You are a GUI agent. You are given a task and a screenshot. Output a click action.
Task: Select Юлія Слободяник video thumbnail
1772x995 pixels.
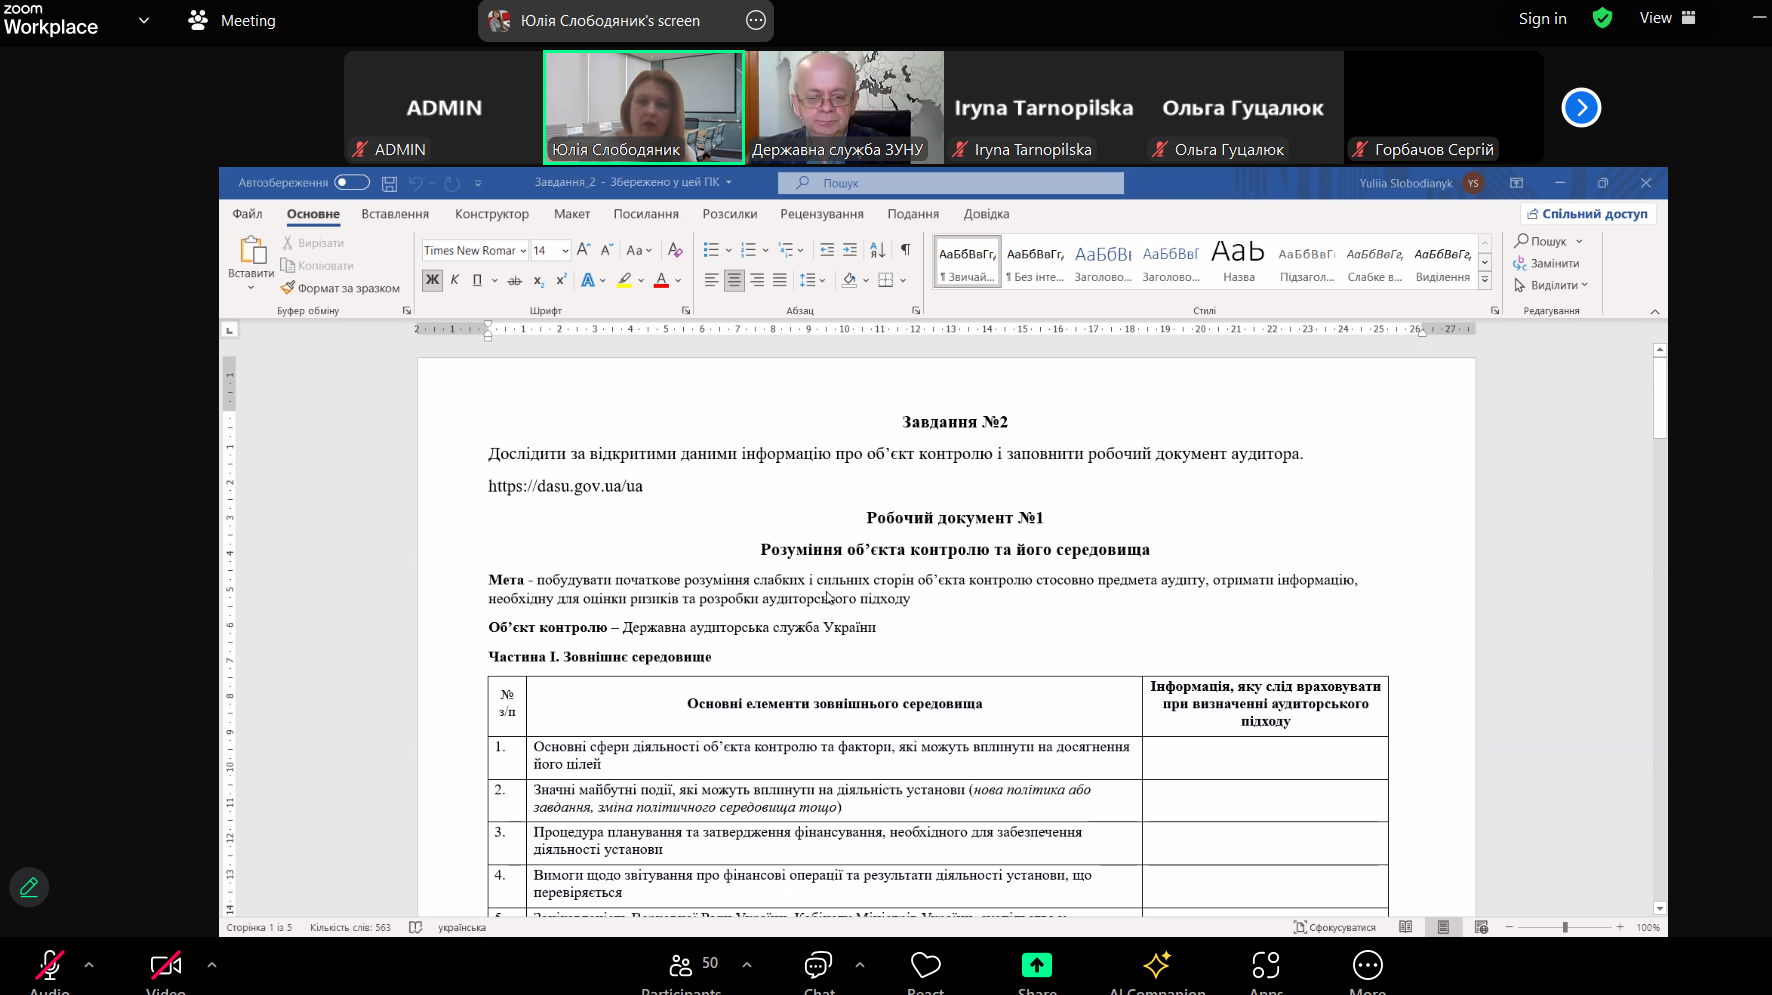pos(644,107)
